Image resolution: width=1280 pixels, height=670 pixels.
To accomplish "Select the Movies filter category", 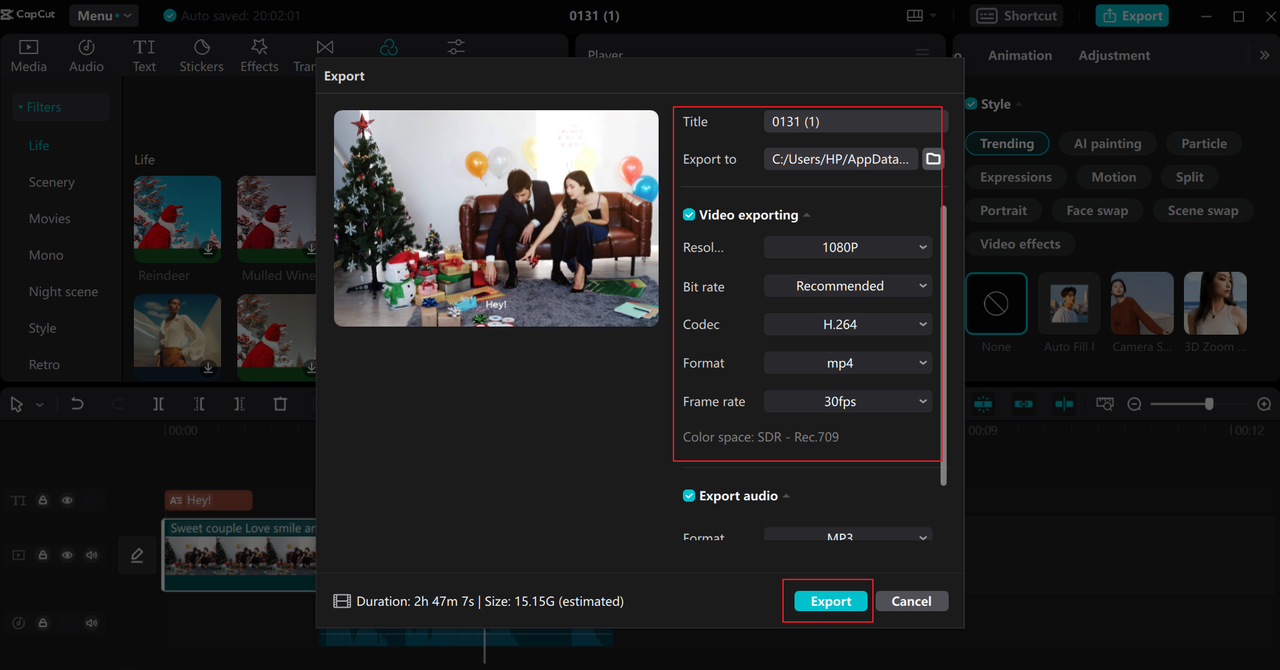I will pos(50,218).
